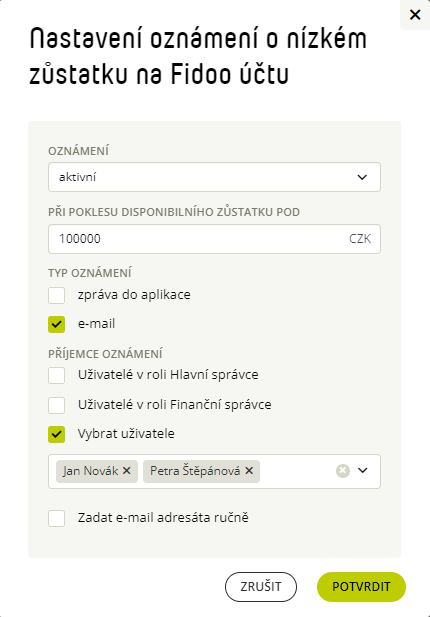The height and width of the screenshot is (617, 430).
Task: Expand the user selection dropdown chevron
Action: coord(363,471)
